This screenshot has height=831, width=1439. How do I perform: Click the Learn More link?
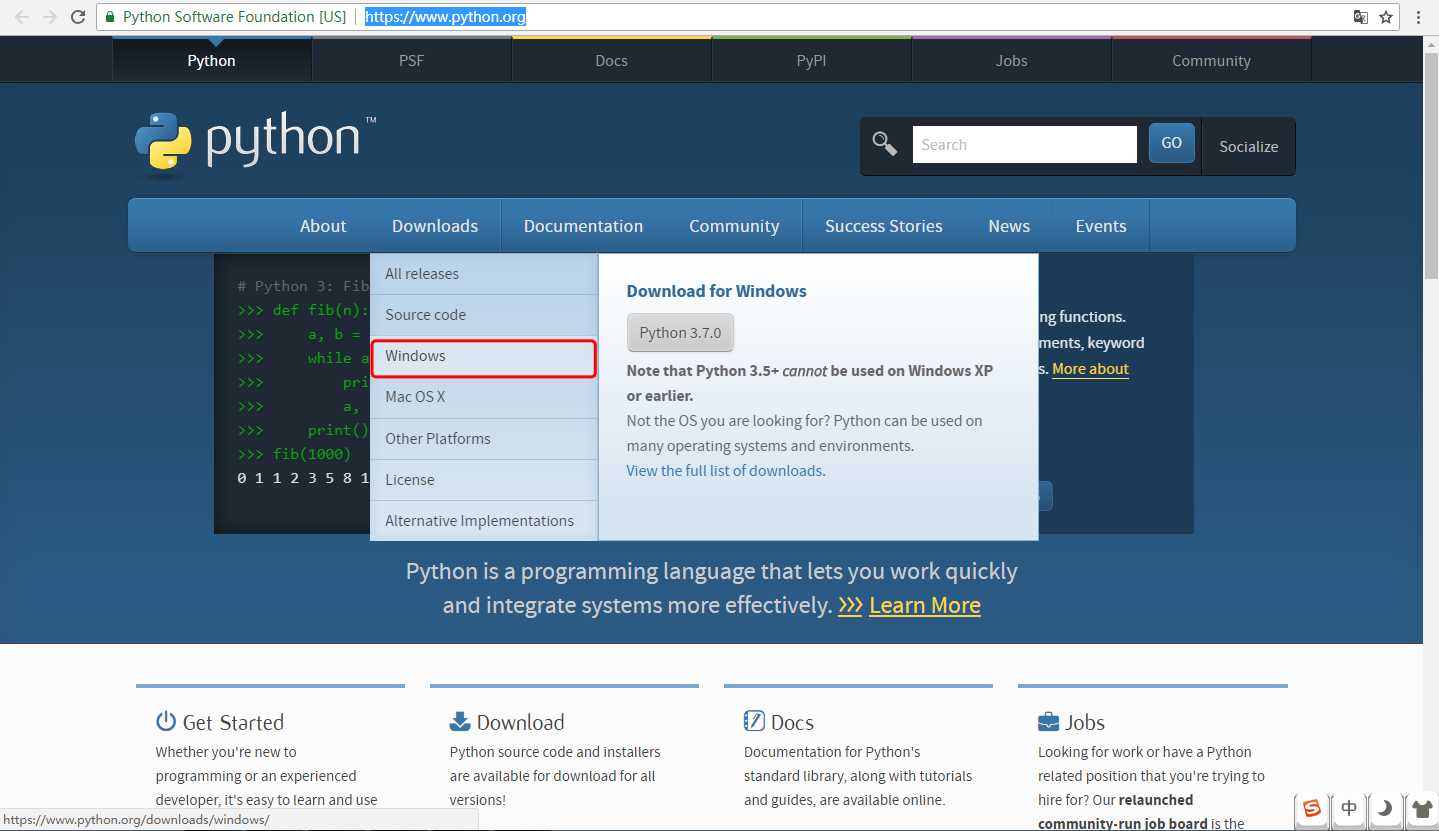(x=925, y=606)
